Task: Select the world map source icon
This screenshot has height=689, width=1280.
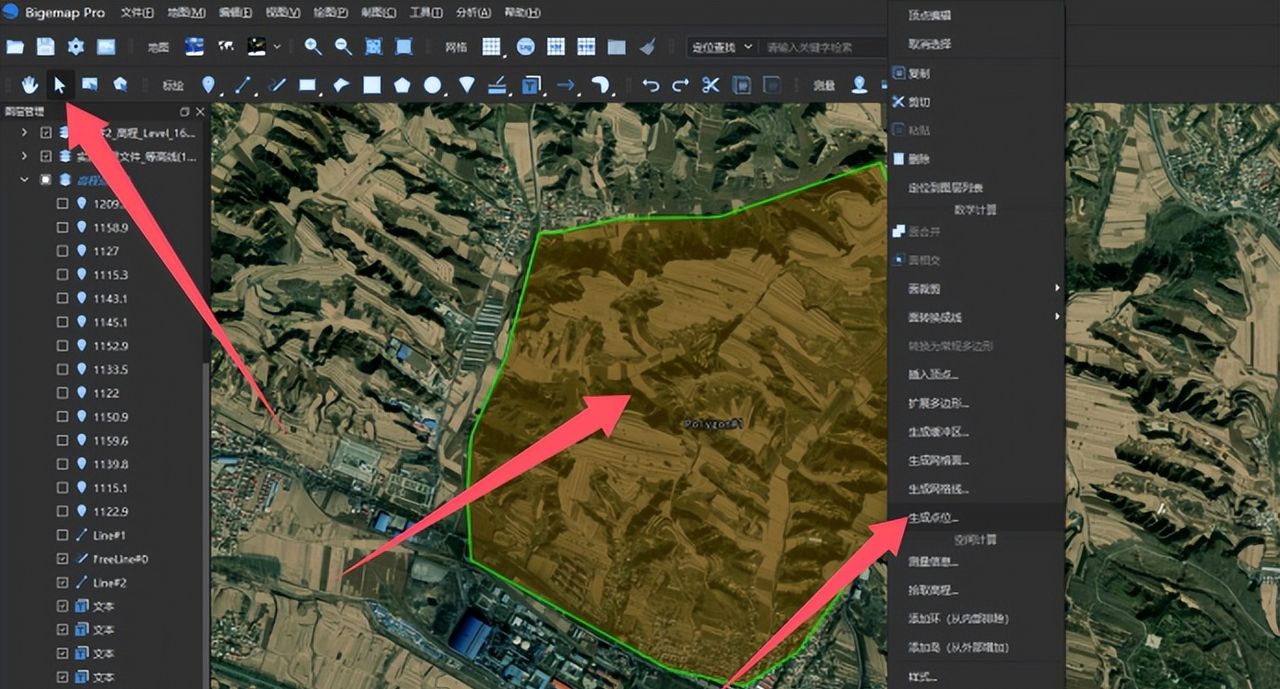Action: (226, 46)
